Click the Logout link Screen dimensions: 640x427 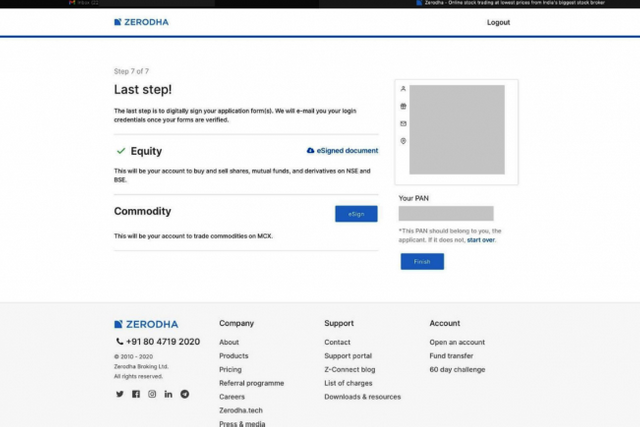point(498,22)
